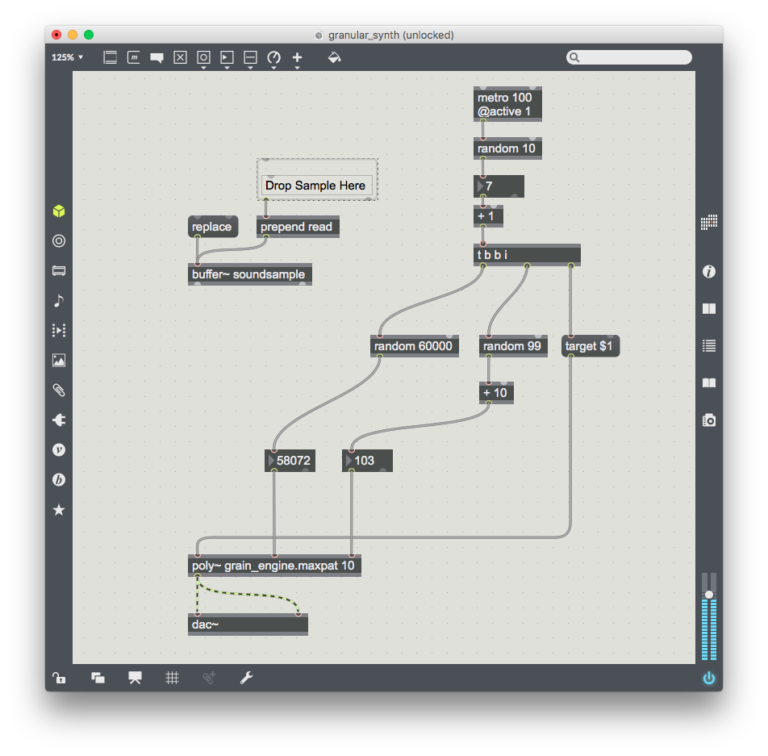Click the paint bucket Format icon
The height and width of the screenshot is (756, 768).
coord(334,58)
